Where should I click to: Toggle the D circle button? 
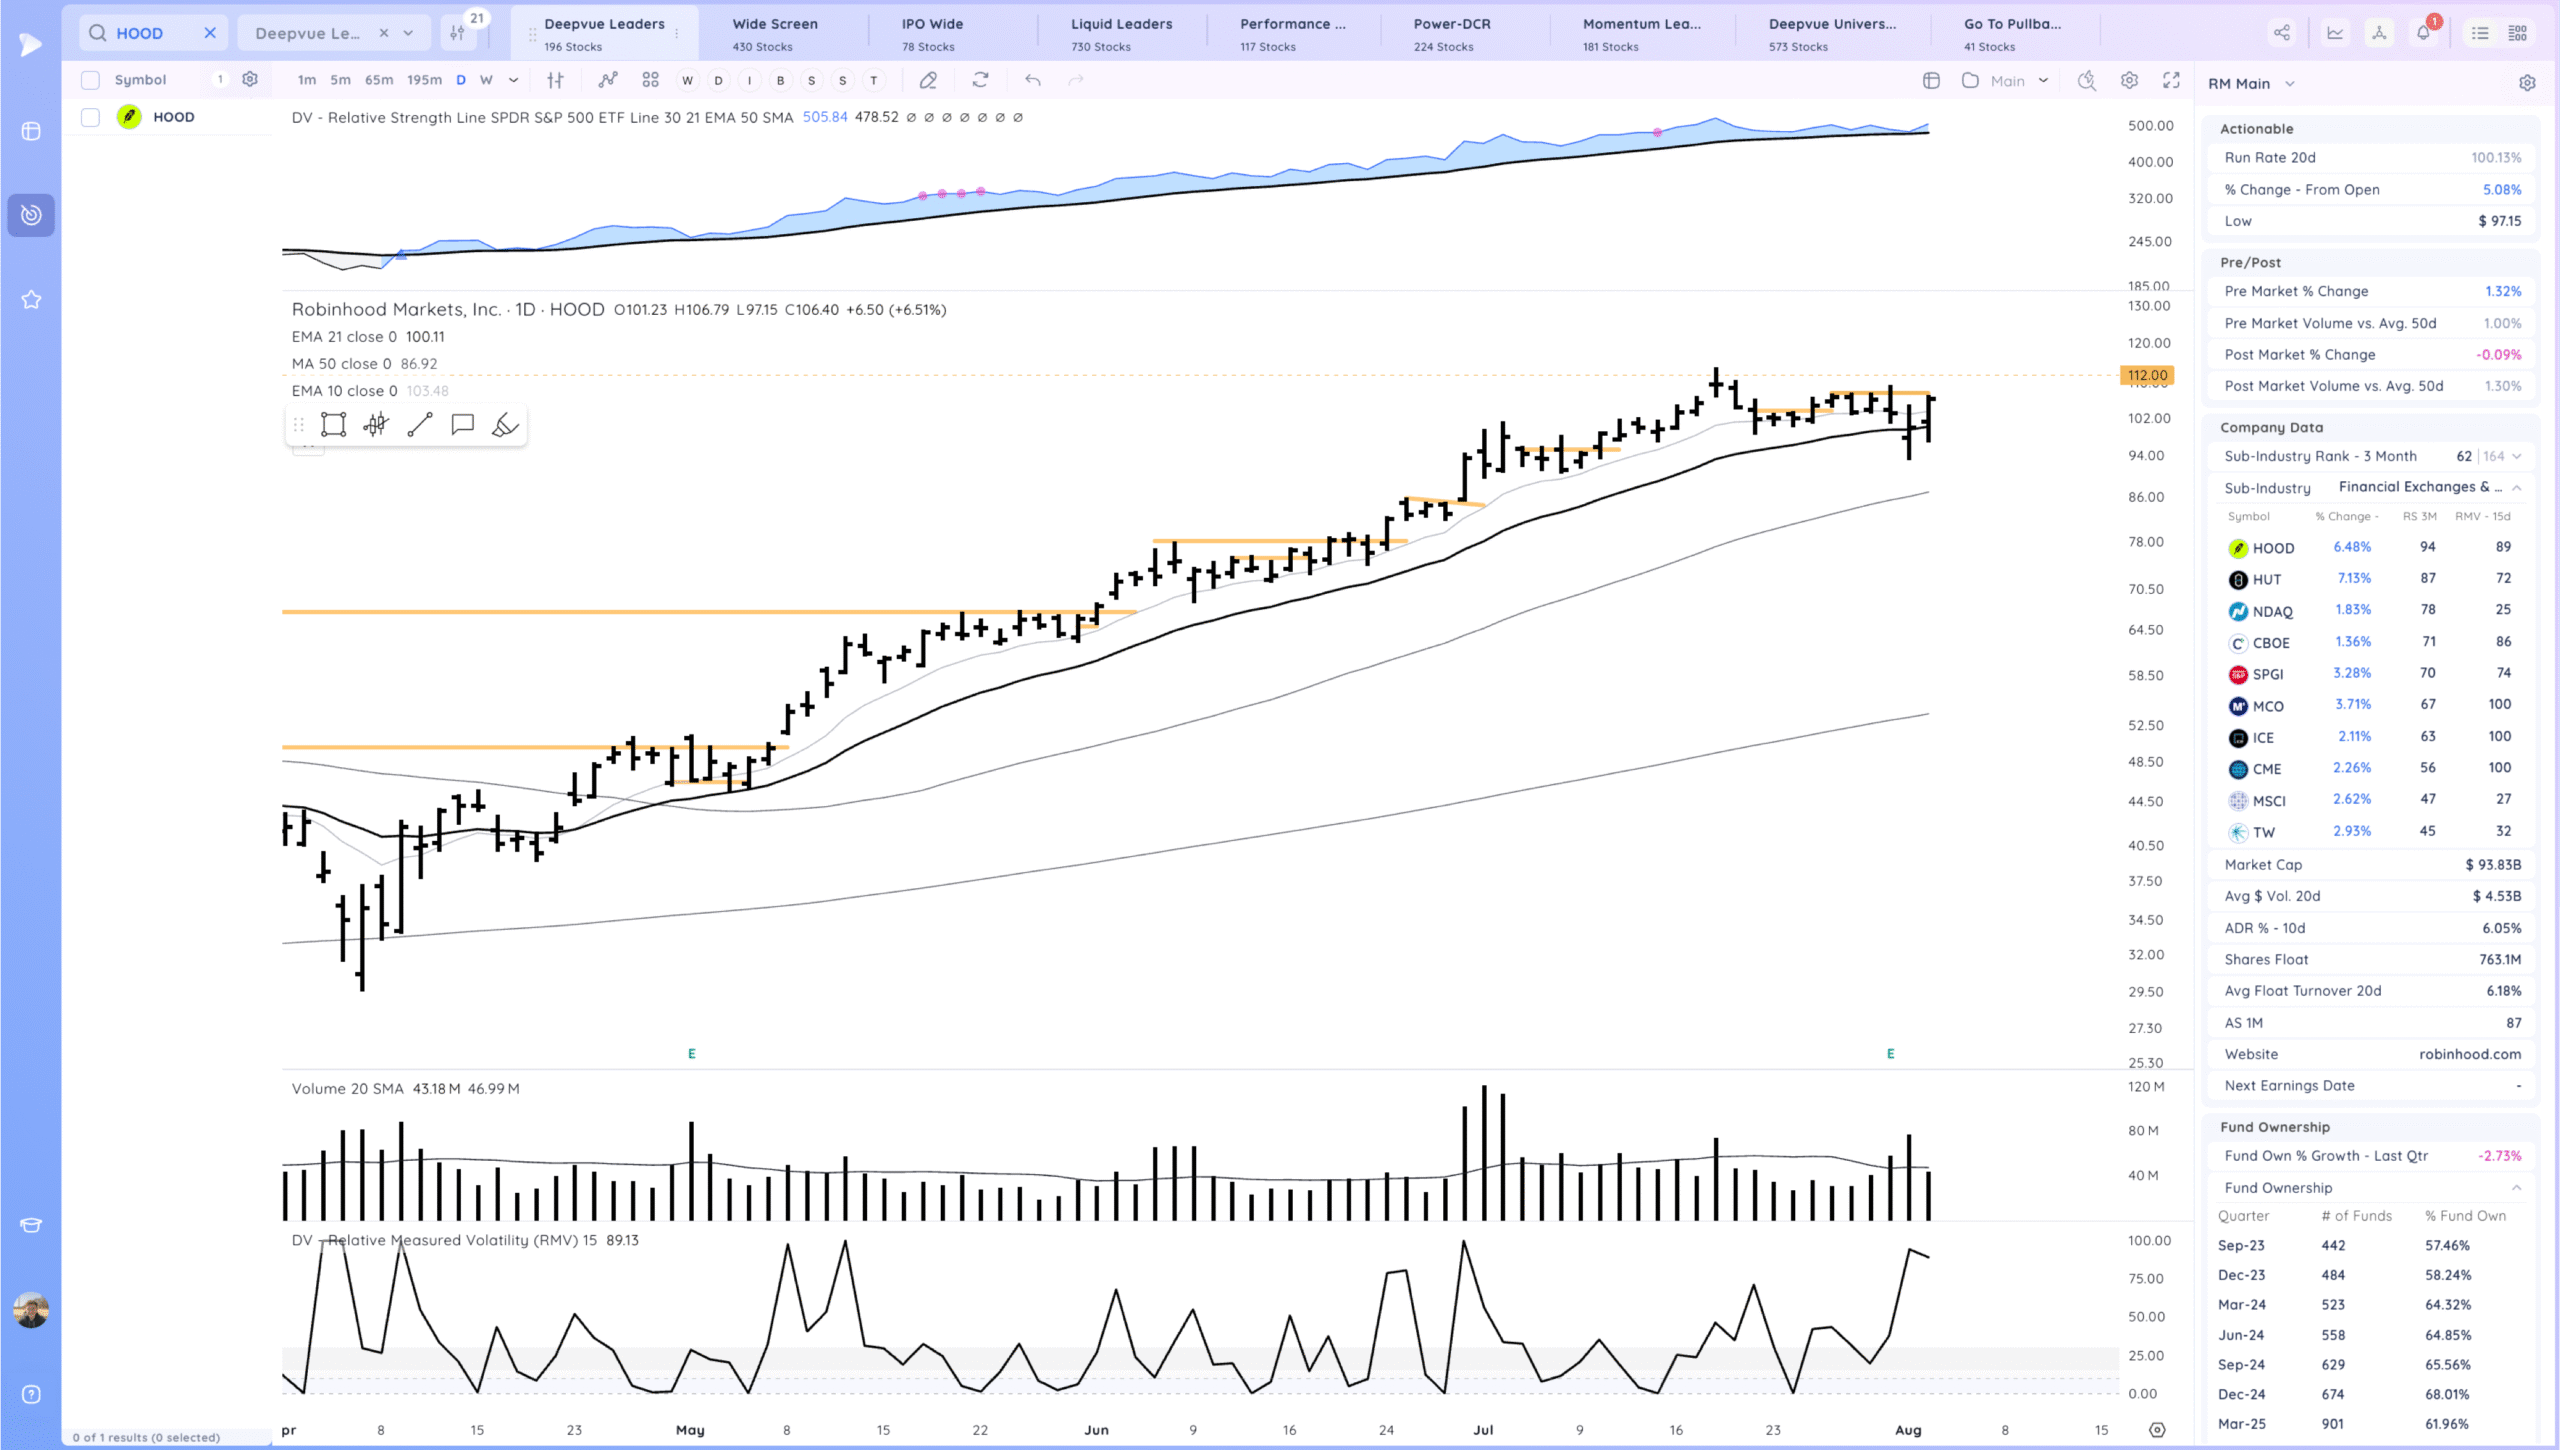718,80
